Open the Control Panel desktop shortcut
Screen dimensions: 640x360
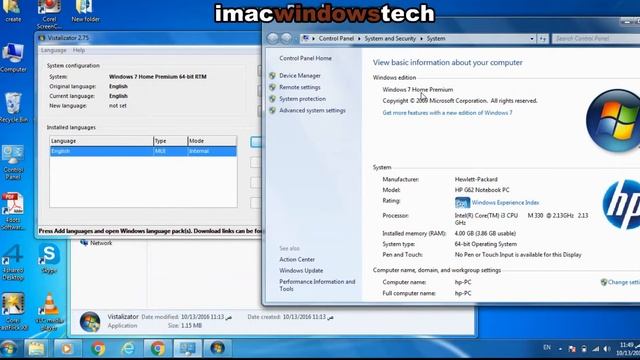(x=13, y=162)
